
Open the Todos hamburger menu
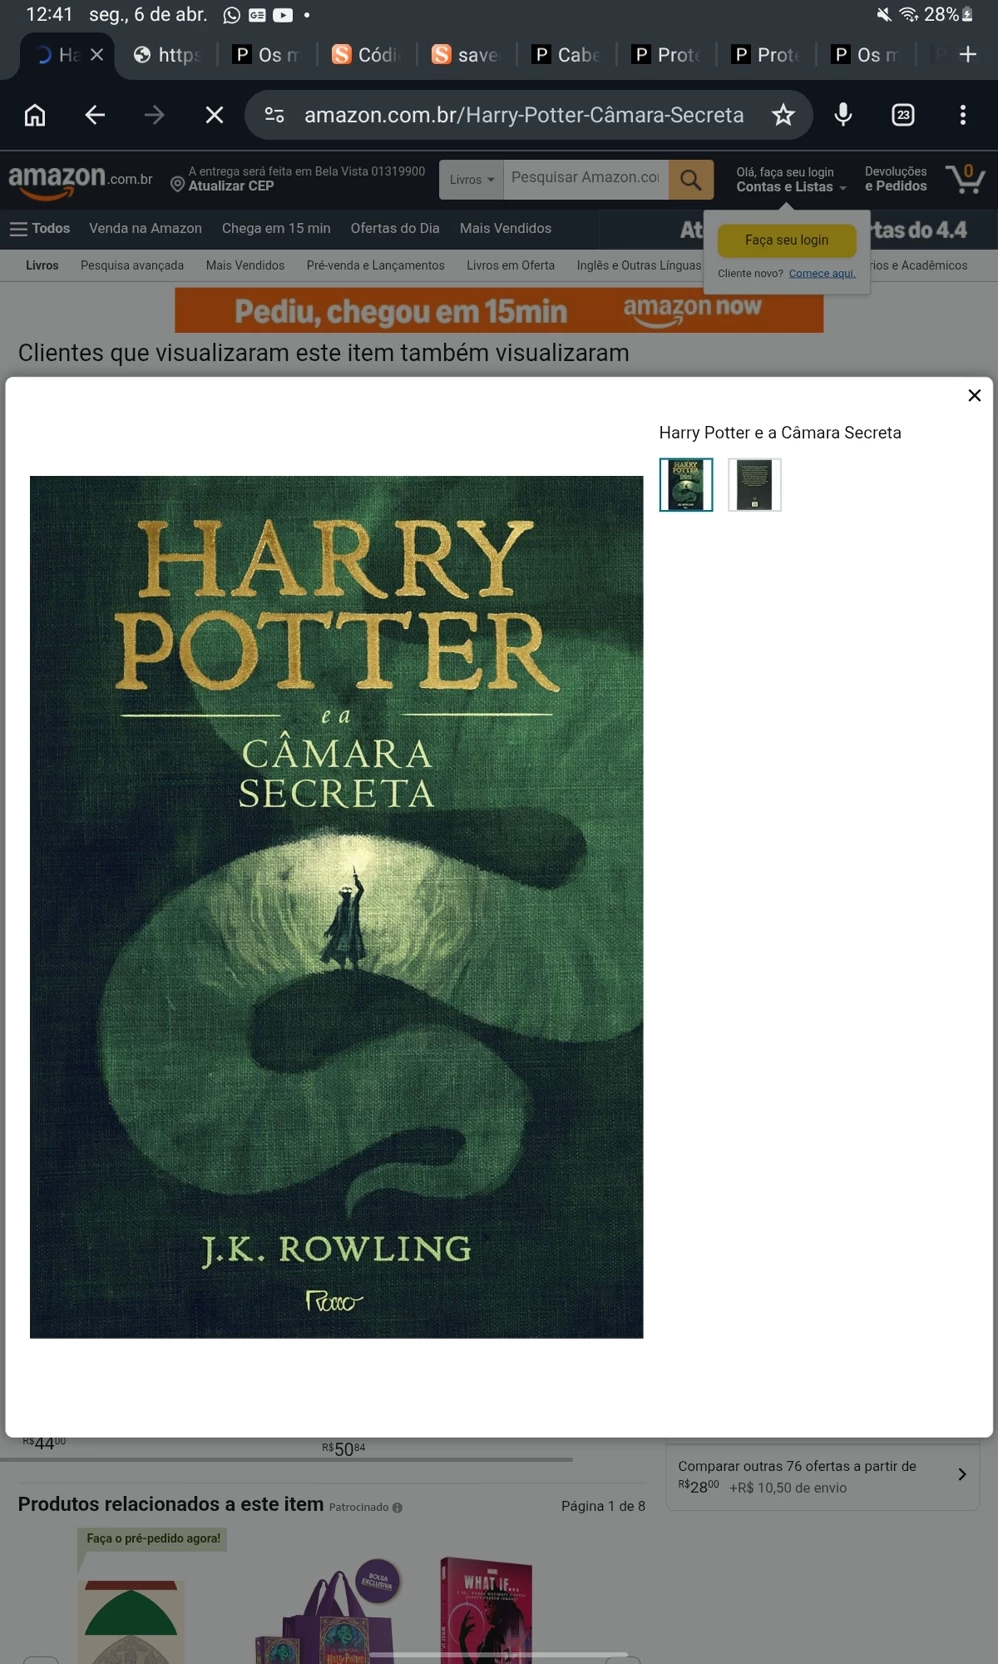[39, 228]
